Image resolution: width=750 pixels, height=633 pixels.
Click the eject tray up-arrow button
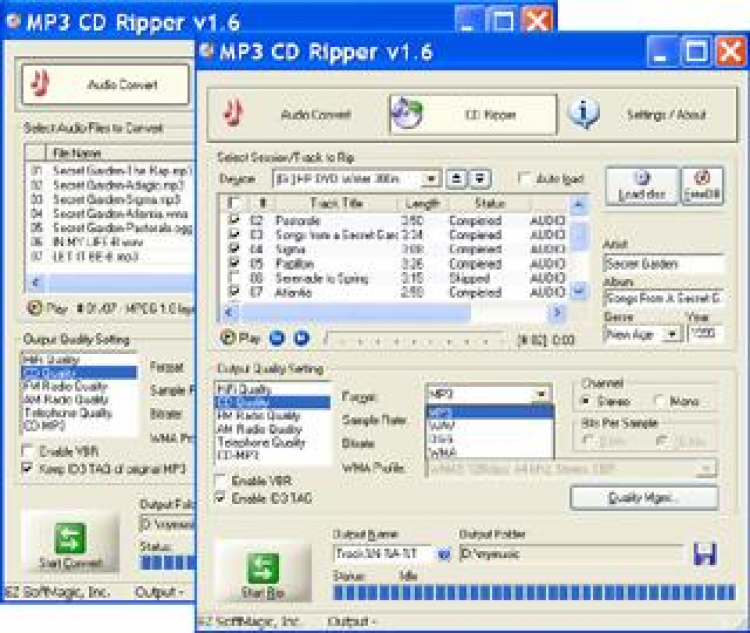[456, 179]
